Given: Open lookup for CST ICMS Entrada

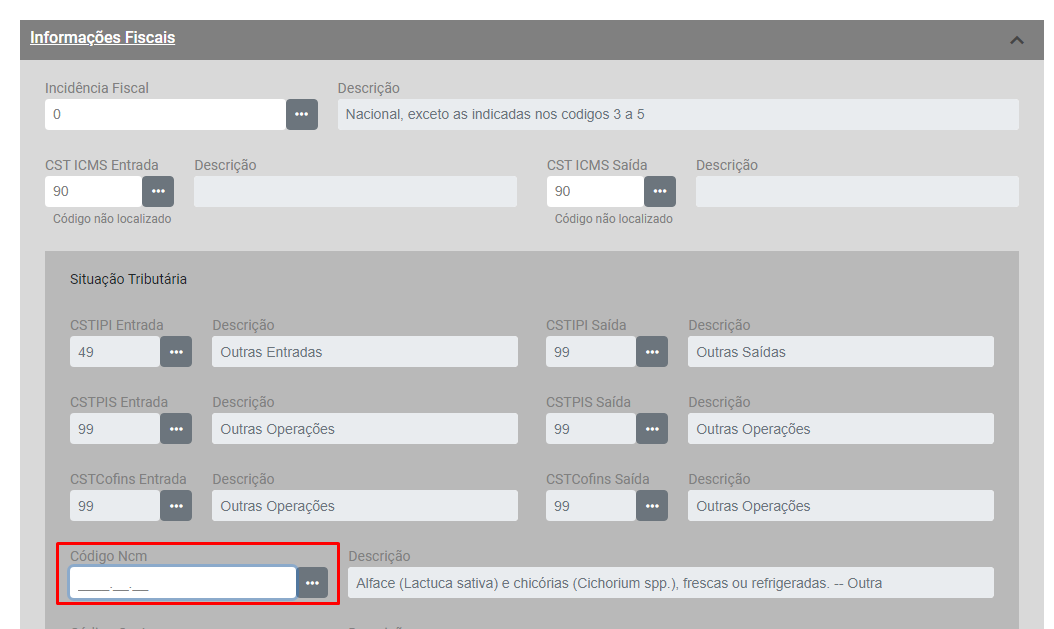Looking at the screenshot, I should pos(158,191).
